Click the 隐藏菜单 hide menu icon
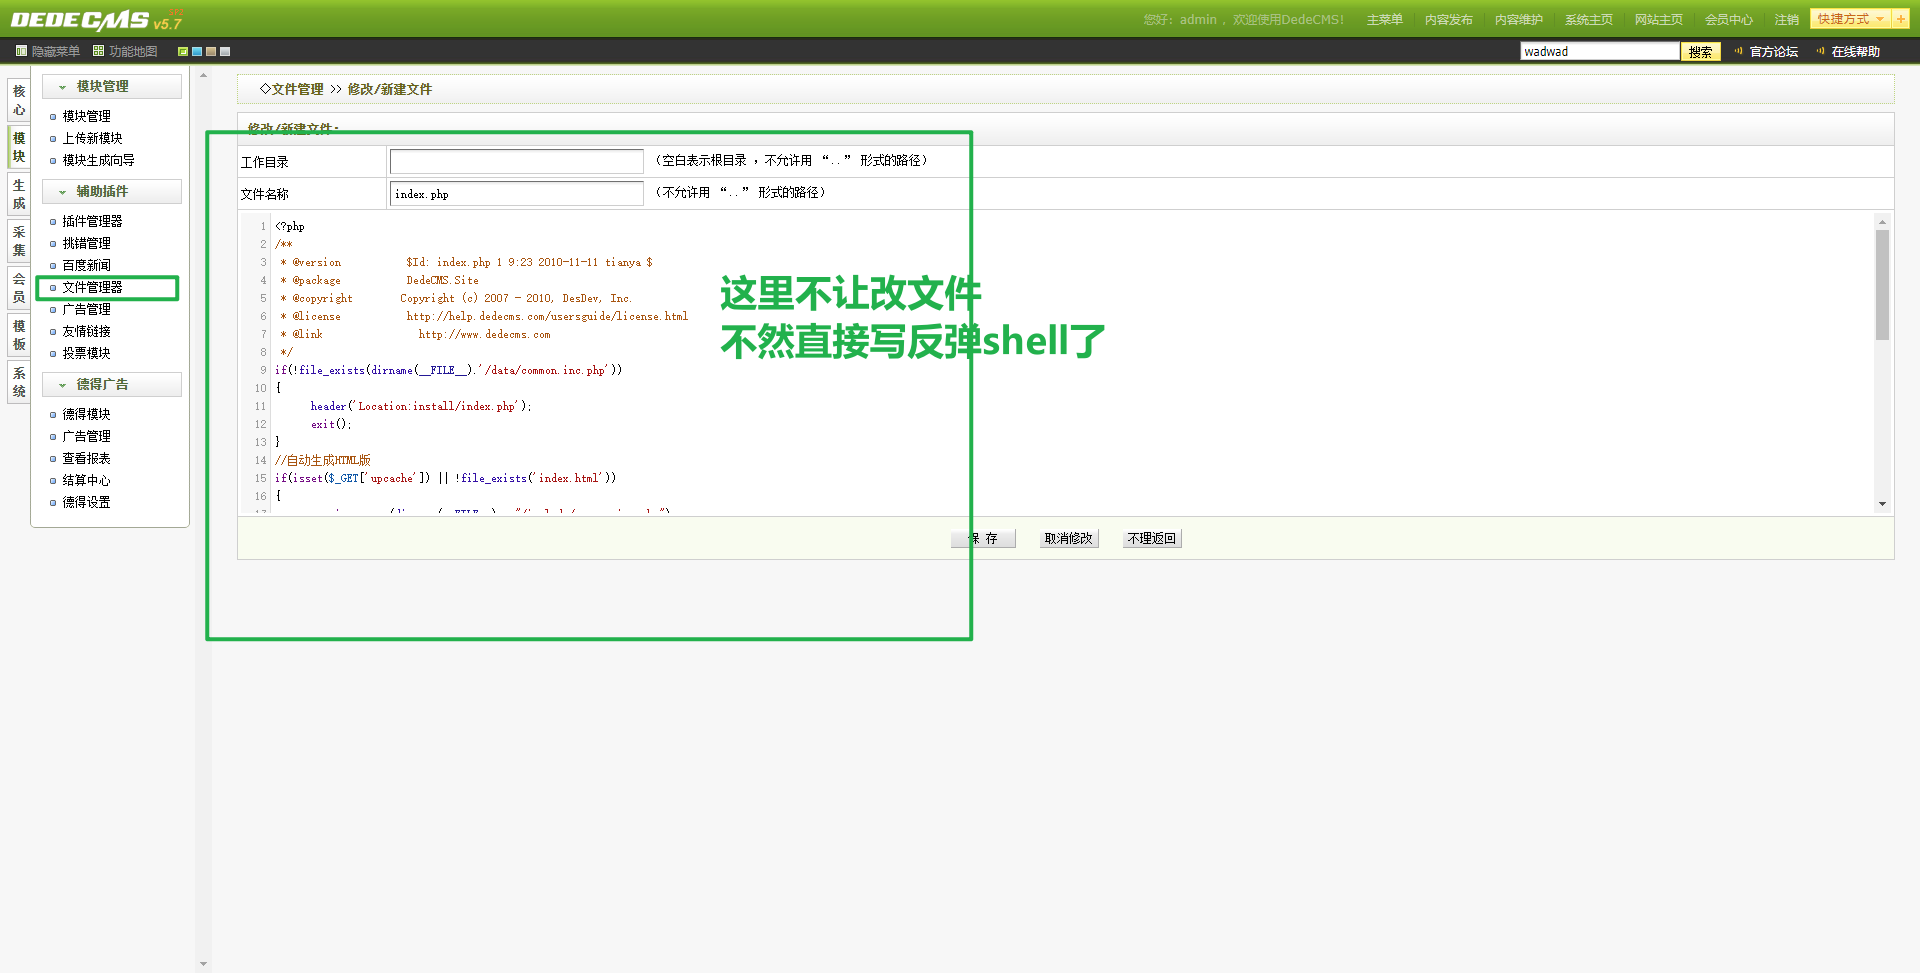The image size is (1920, 973). [x=21, y=51]
